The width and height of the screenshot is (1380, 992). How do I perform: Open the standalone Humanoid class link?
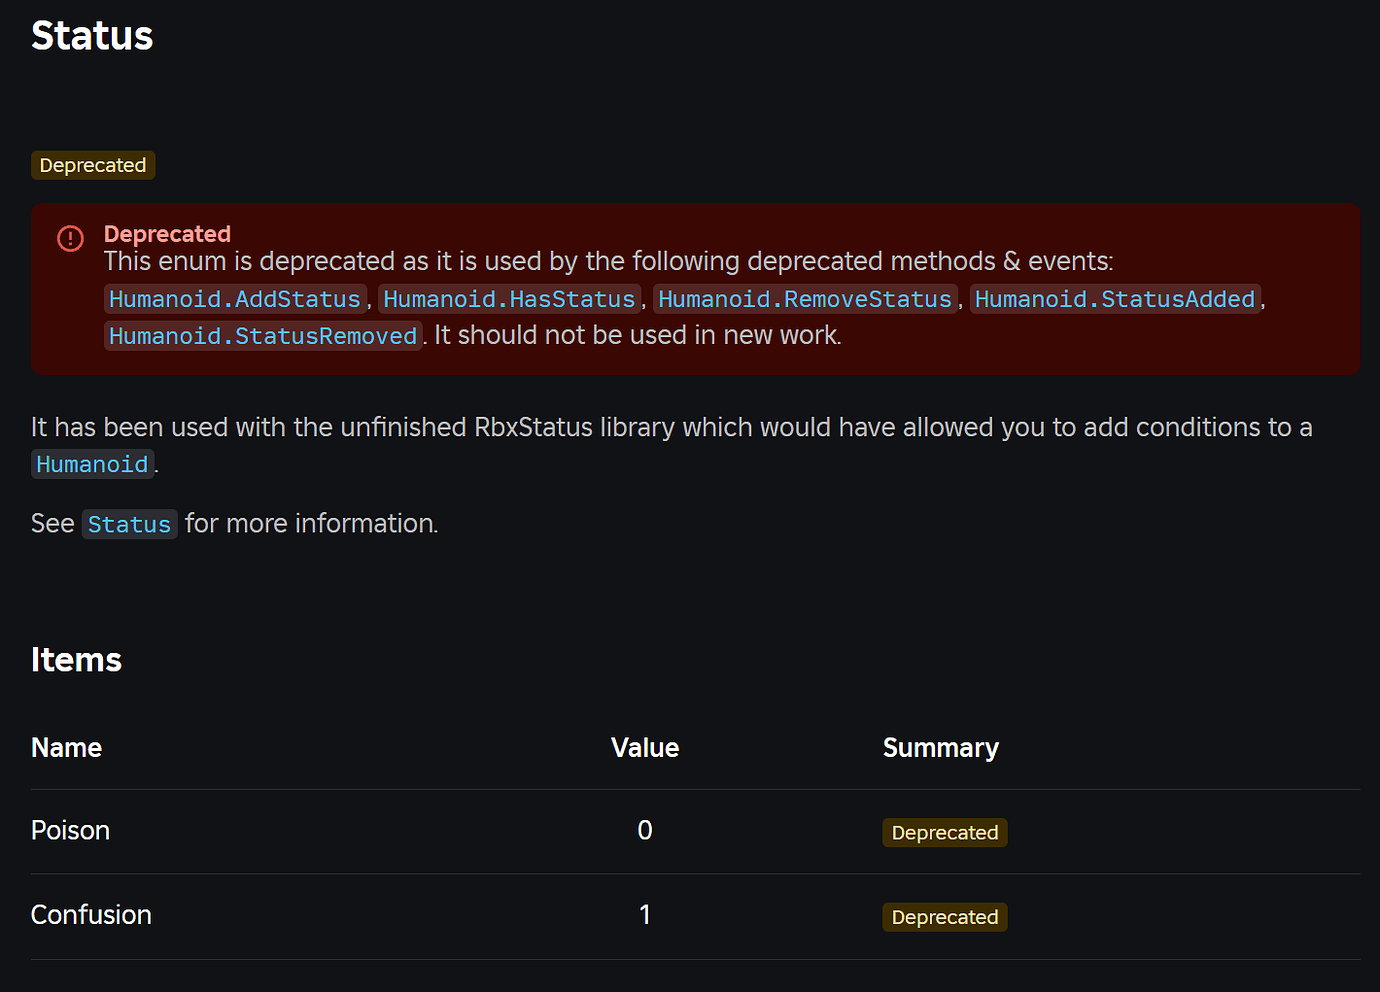tap(92, 464)
